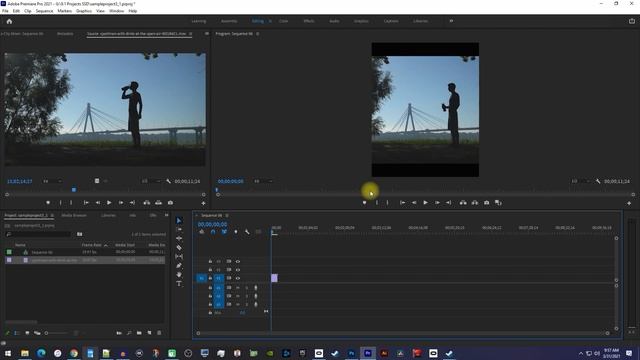Switch Project panel to list view

pyautogui.click(x=17, y=333)
